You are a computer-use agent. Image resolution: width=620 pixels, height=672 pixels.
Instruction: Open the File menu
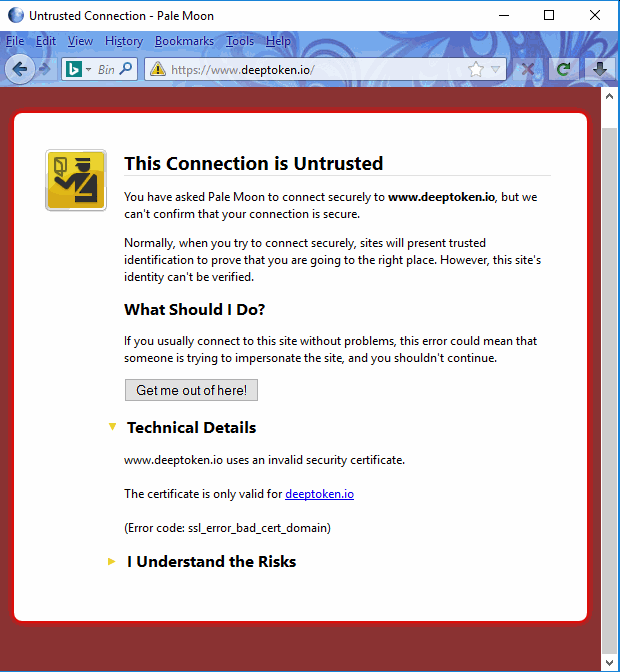click(x=15, y=41)
